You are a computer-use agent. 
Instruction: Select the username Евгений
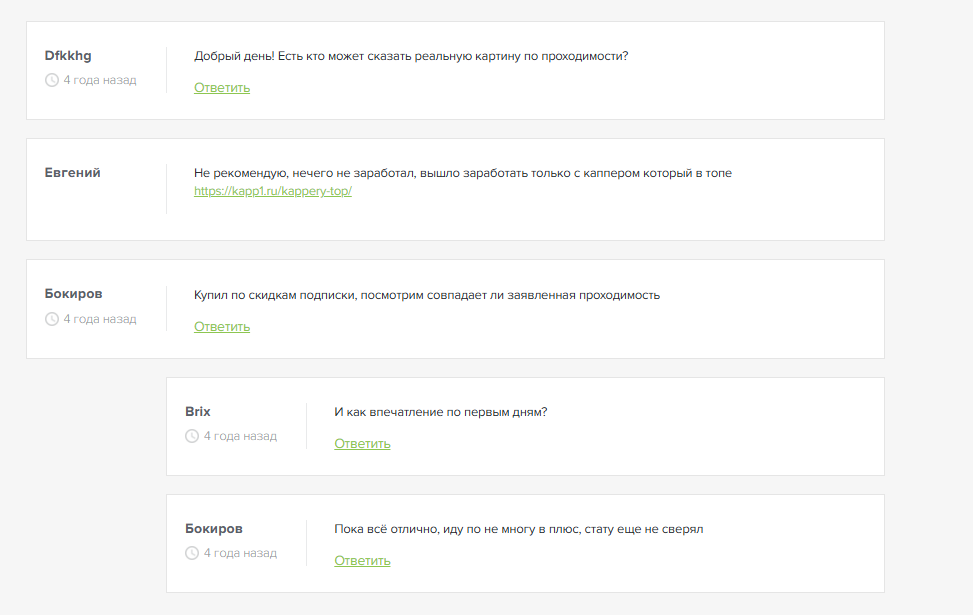pyautogui.click(x=71, y=172)
